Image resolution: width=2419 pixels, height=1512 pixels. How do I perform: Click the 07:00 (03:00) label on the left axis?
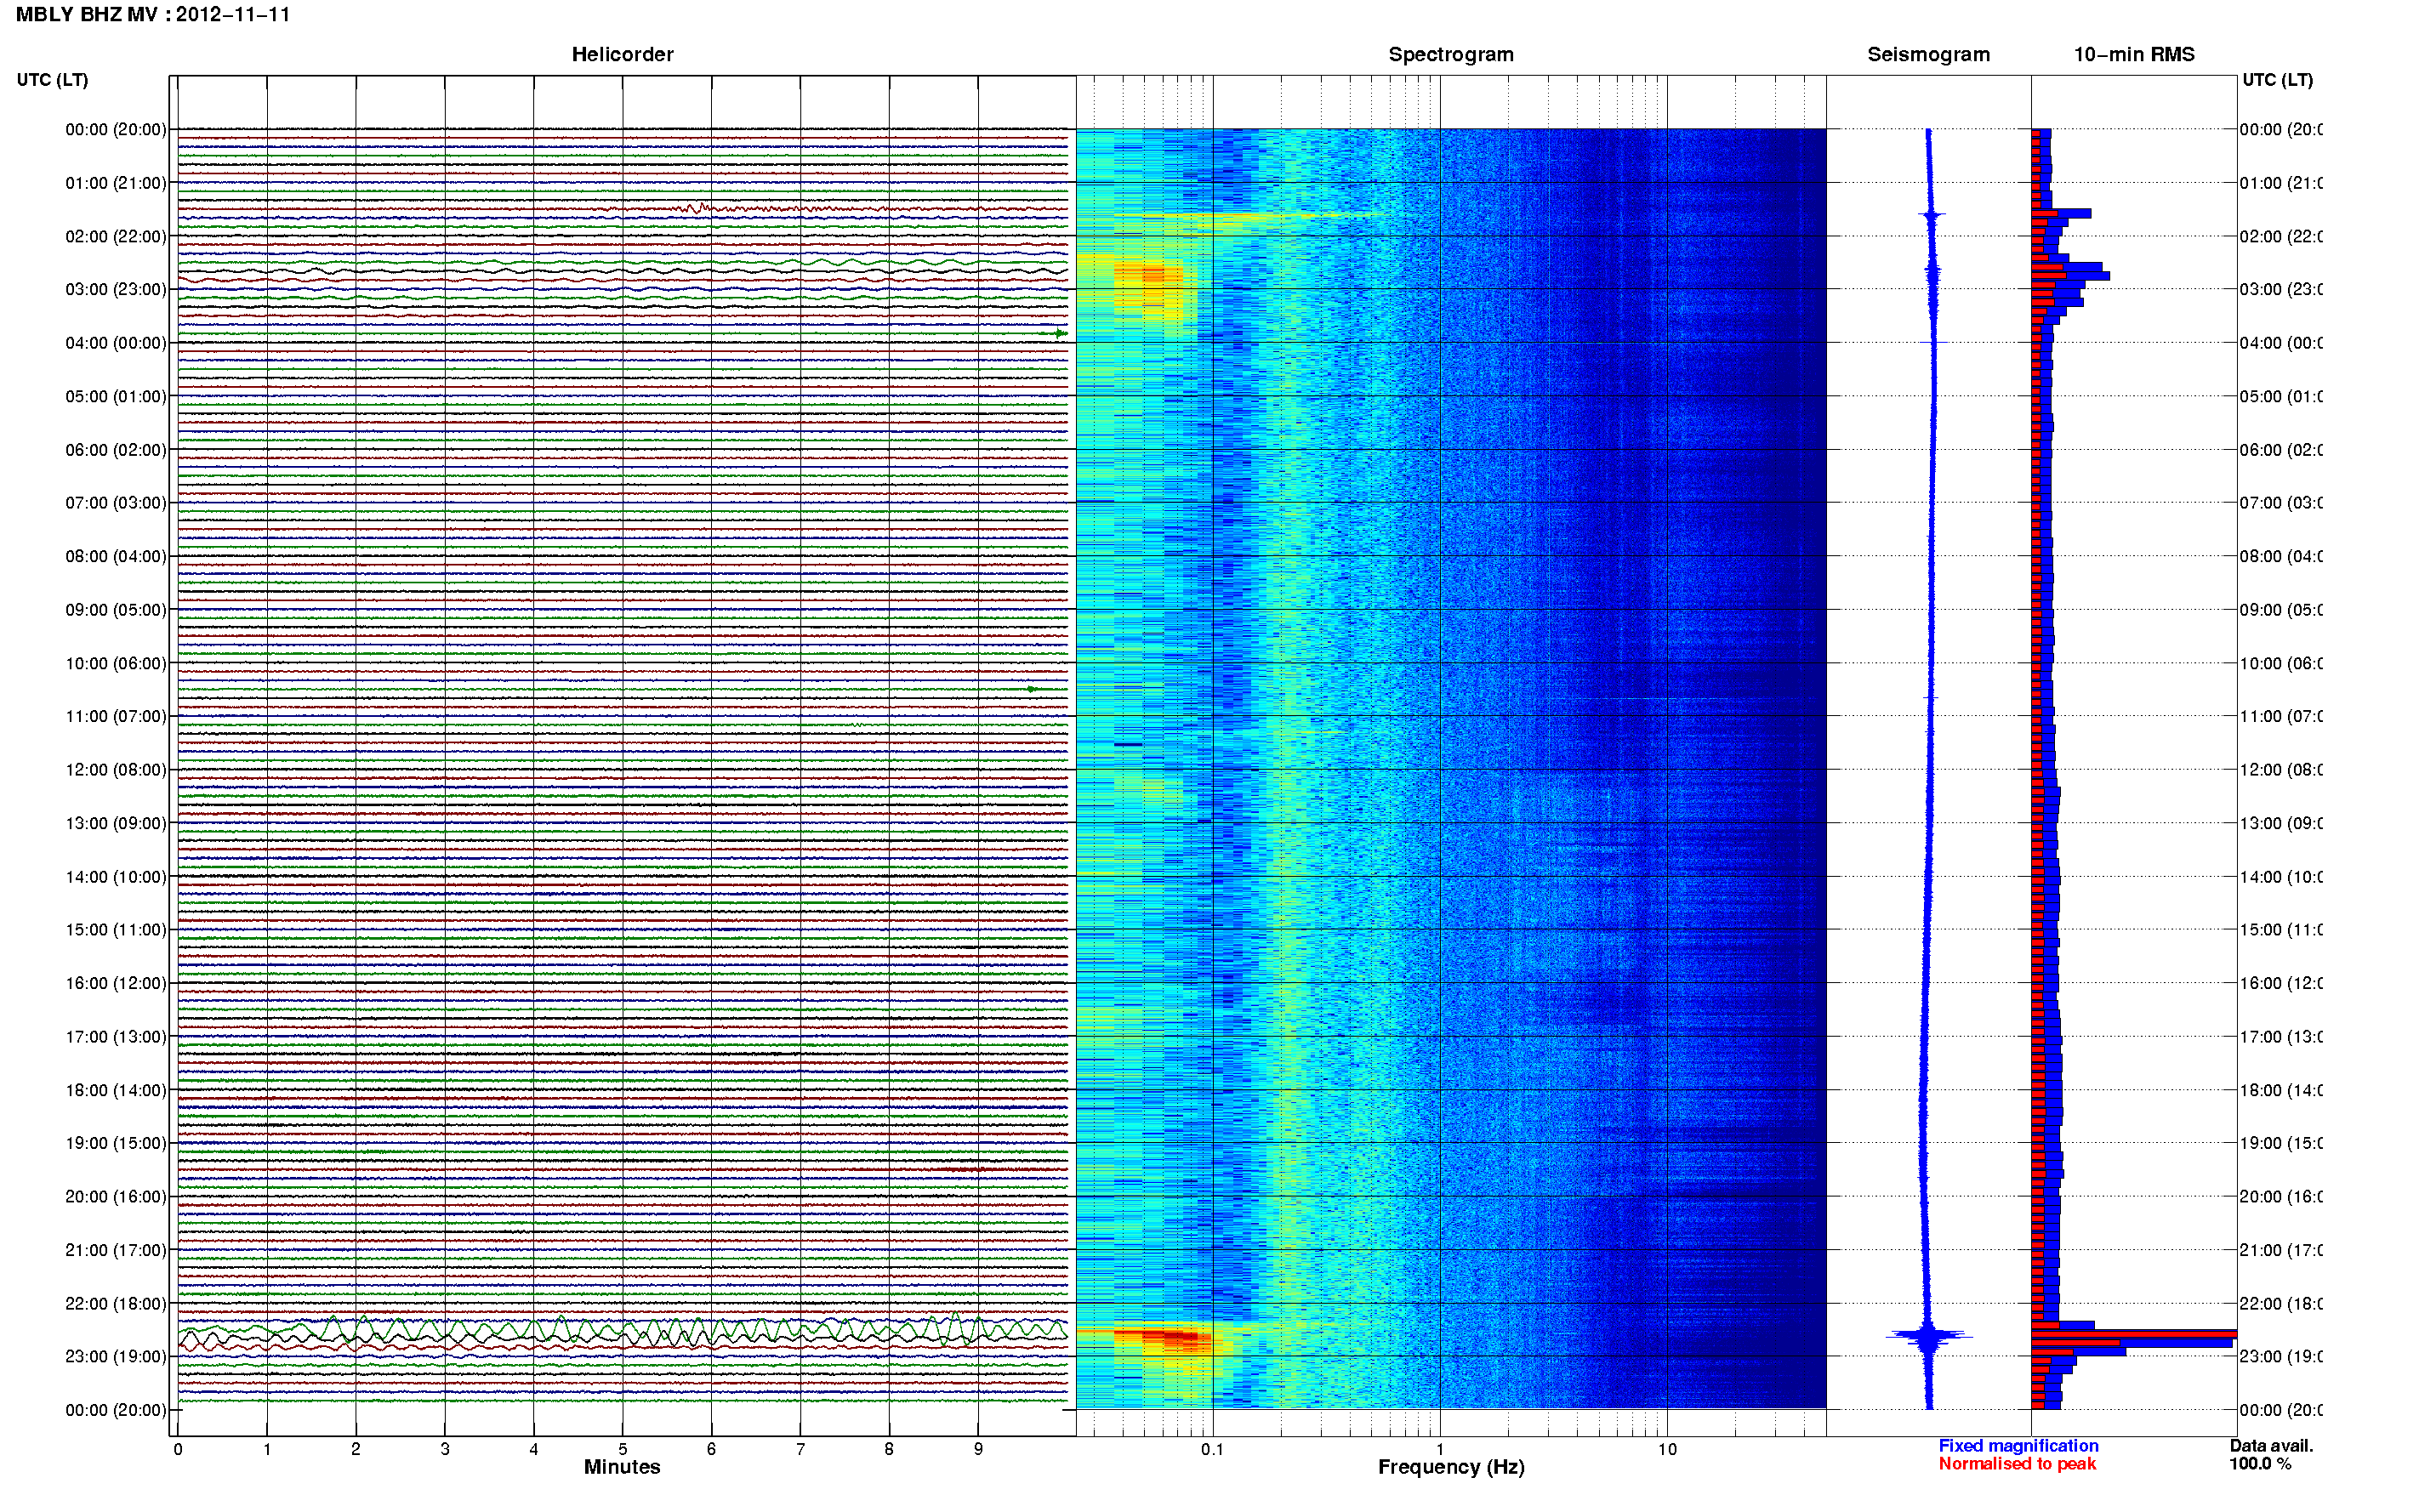click(116, 503)
